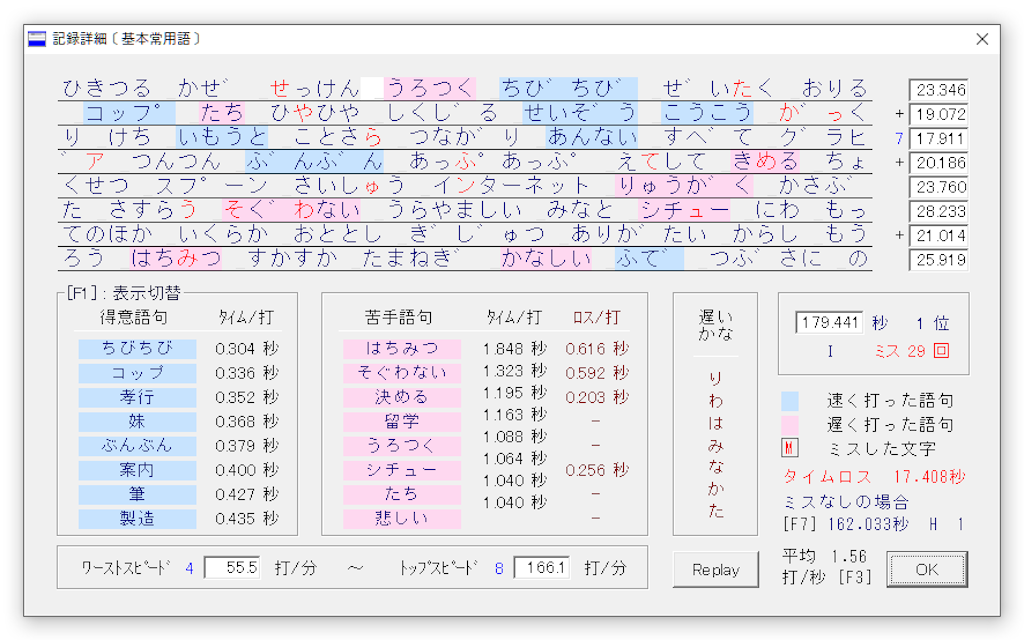Select 留学 in the 苦手語句 list

click(402, 421)
